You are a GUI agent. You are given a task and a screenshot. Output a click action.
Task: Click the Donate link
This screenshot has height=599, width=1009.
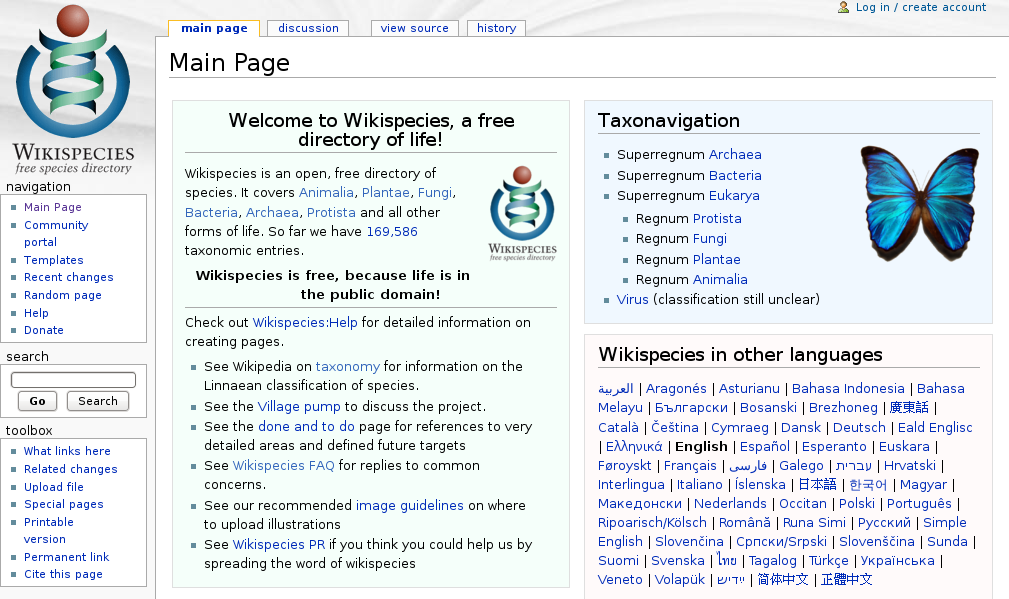(44, 330)
